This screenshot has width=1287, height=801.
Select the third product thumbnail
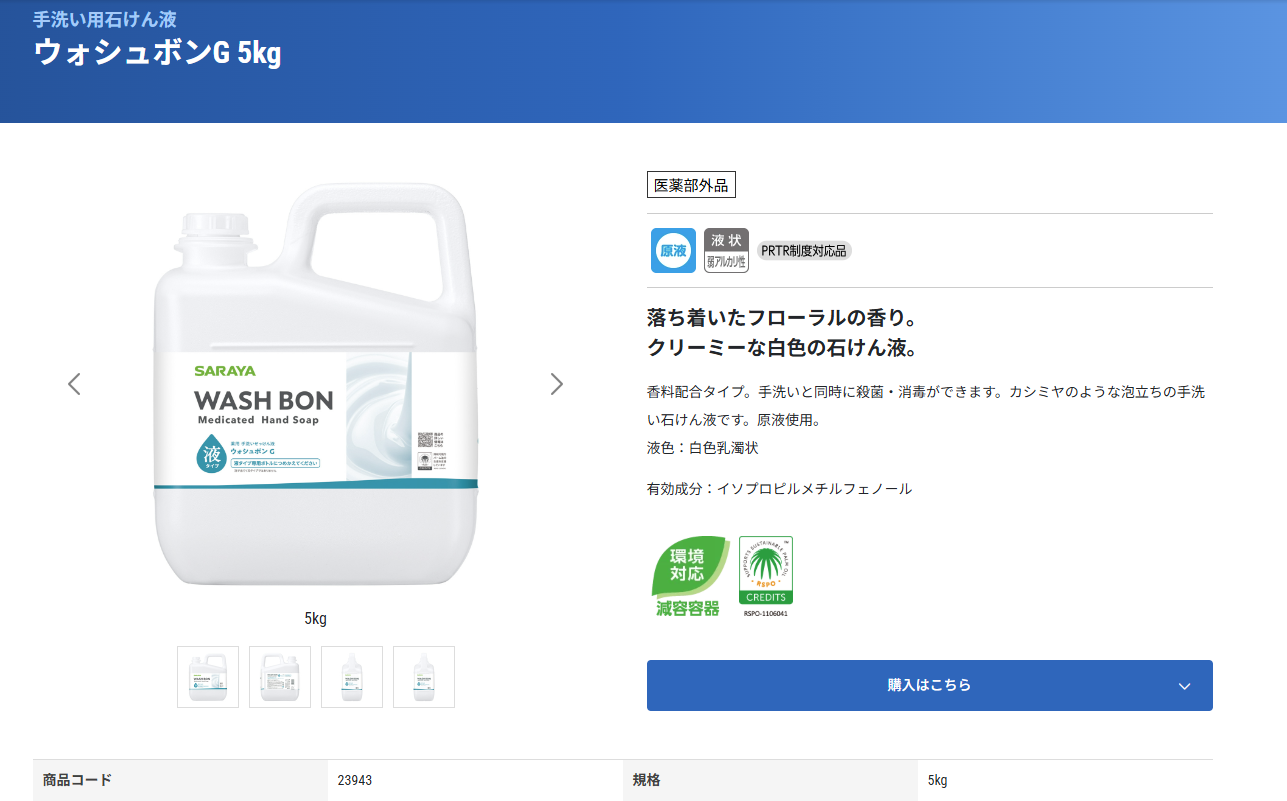[352, 677]
